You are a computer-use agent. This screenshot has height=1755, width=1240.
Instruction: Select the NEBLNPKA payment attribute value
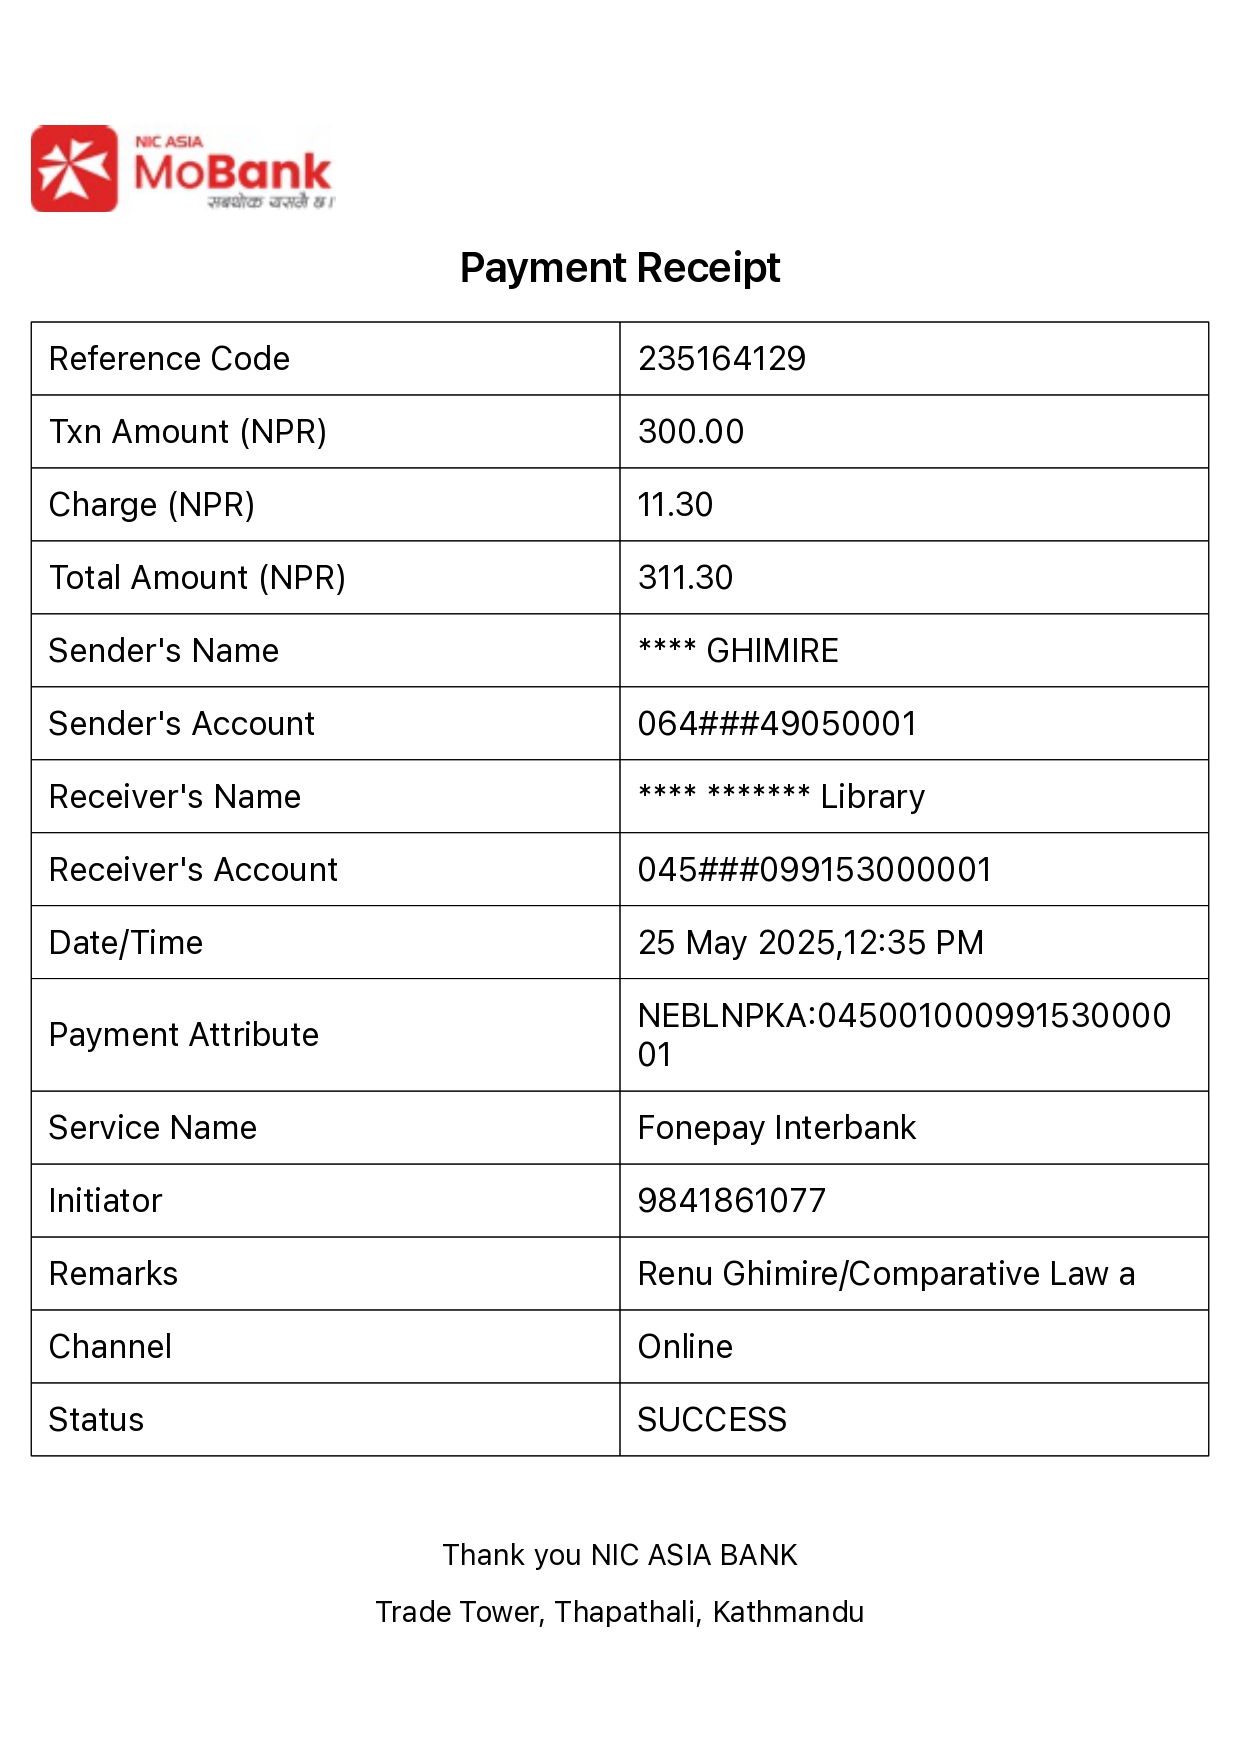tap(903, 1034)
